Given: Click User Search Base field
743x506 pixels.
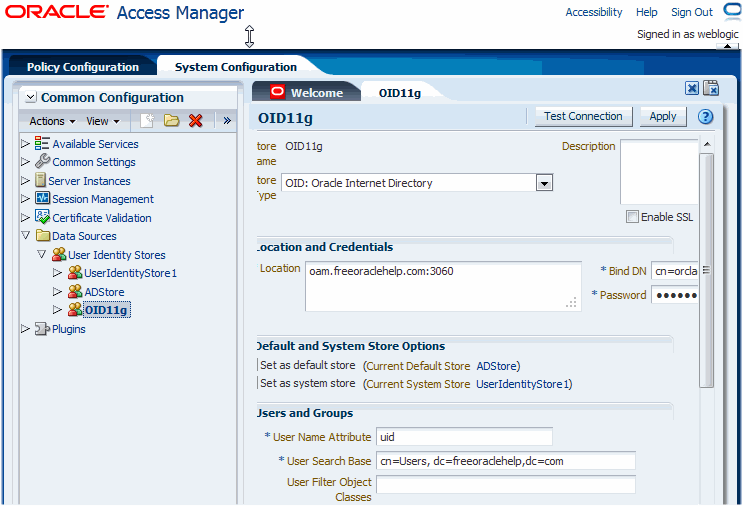Looking at the screenshot, I should tap(506, 461).
